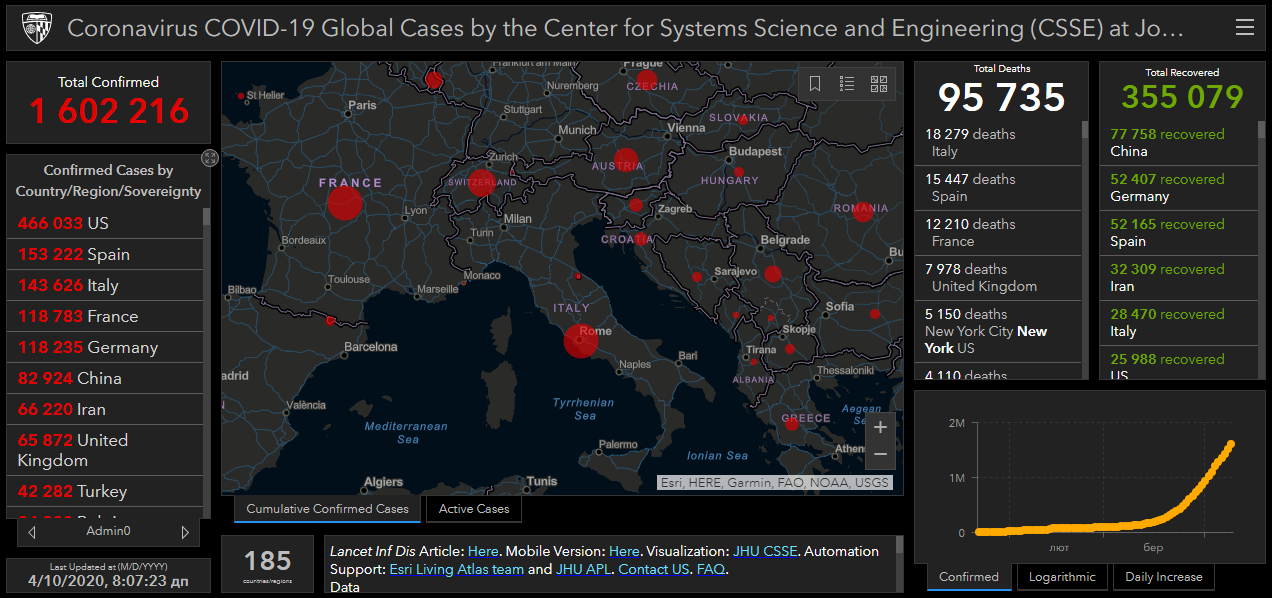Open the Mobile Version 'Here' link
The width and height of the screenshot is (1272, 598).
[x=624, y=551]
